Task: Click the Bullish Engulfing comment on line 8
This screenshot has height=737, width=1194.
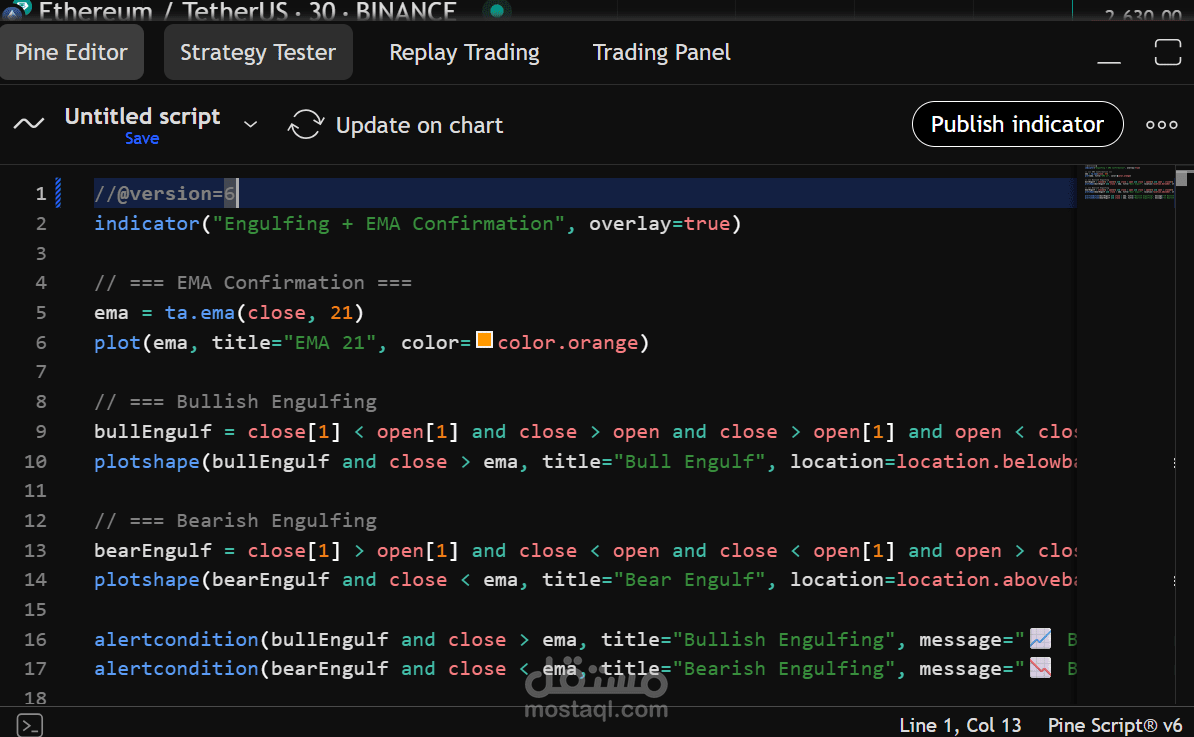Action: click(235, 402)
